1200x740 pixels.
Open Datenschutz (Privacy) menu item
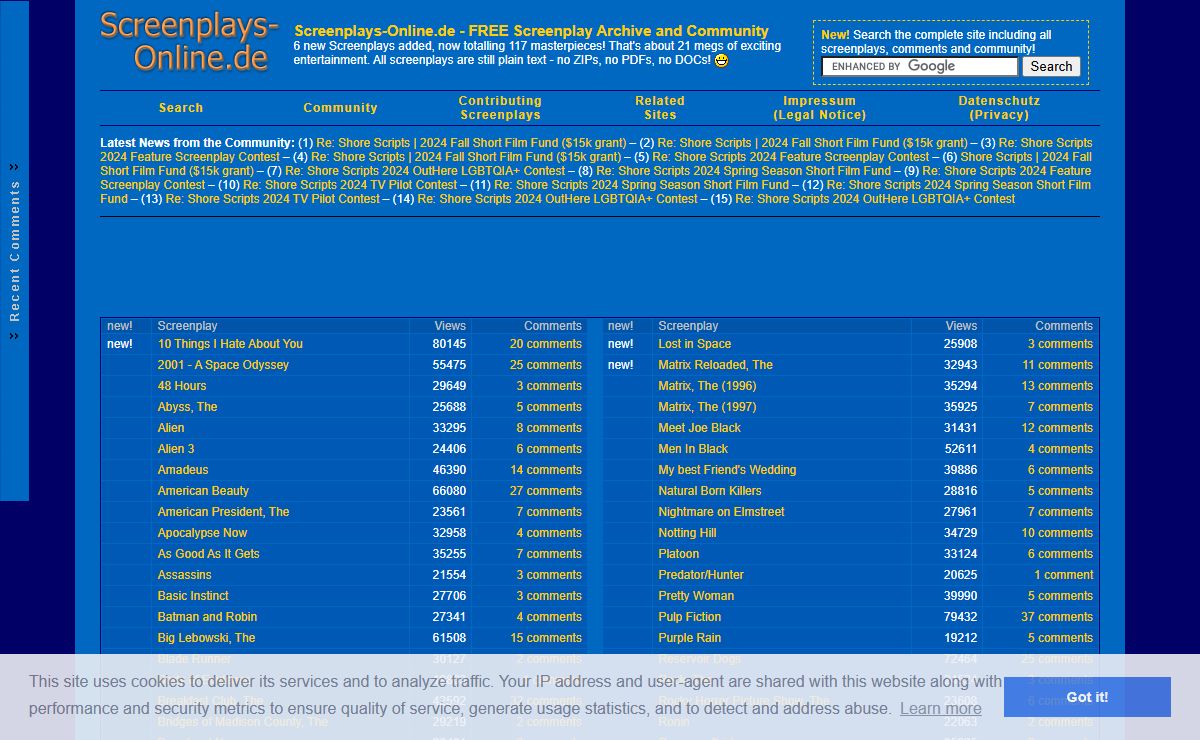click(999, 108)
